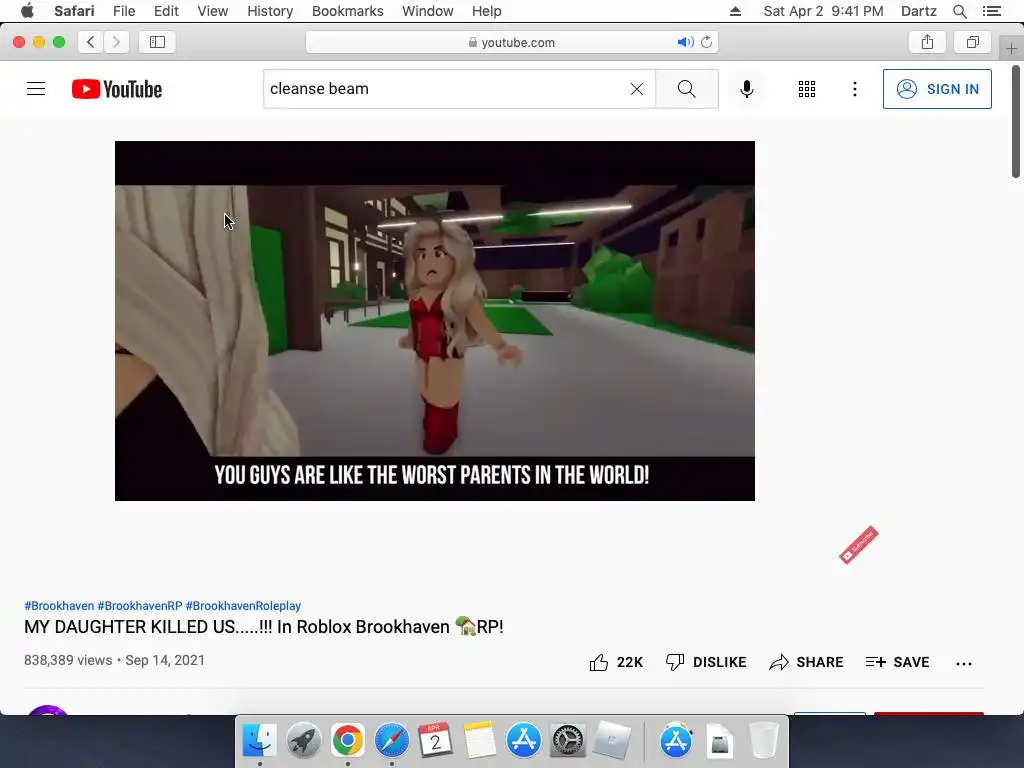The height and width of the screenshot is (768, 1024).
Task: Open more actions ellipsis below video
Action: (x=964, y=664)
